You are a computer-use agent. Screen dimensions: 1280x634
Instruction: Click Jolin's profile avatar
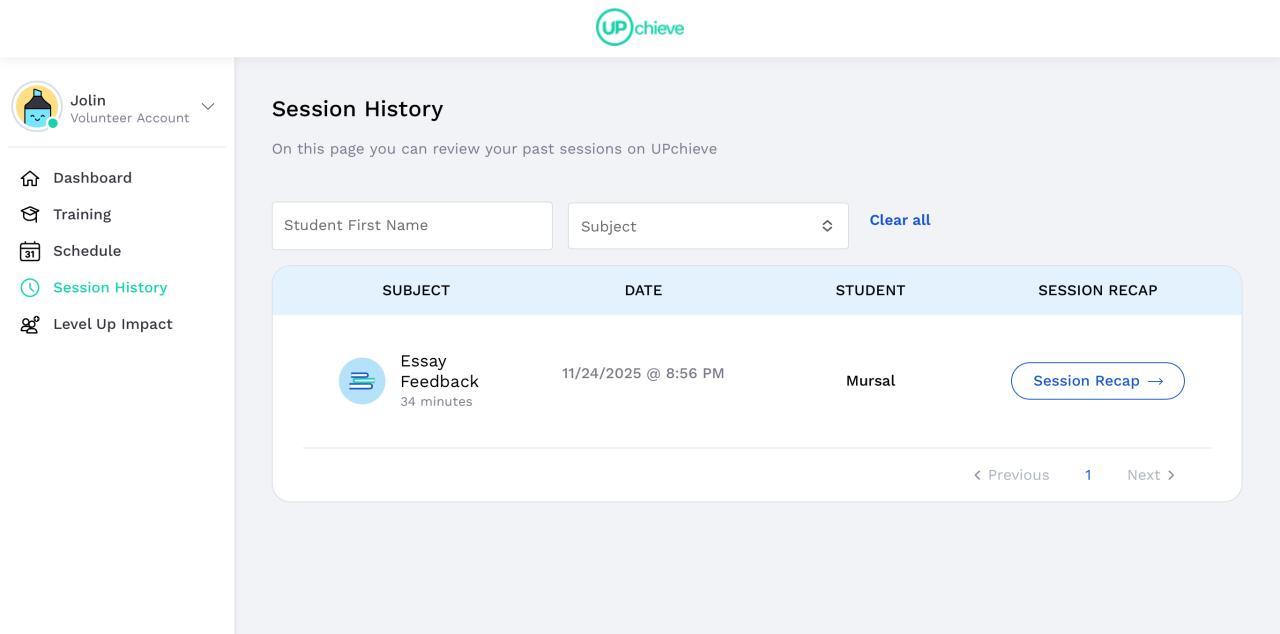[37, 106]
